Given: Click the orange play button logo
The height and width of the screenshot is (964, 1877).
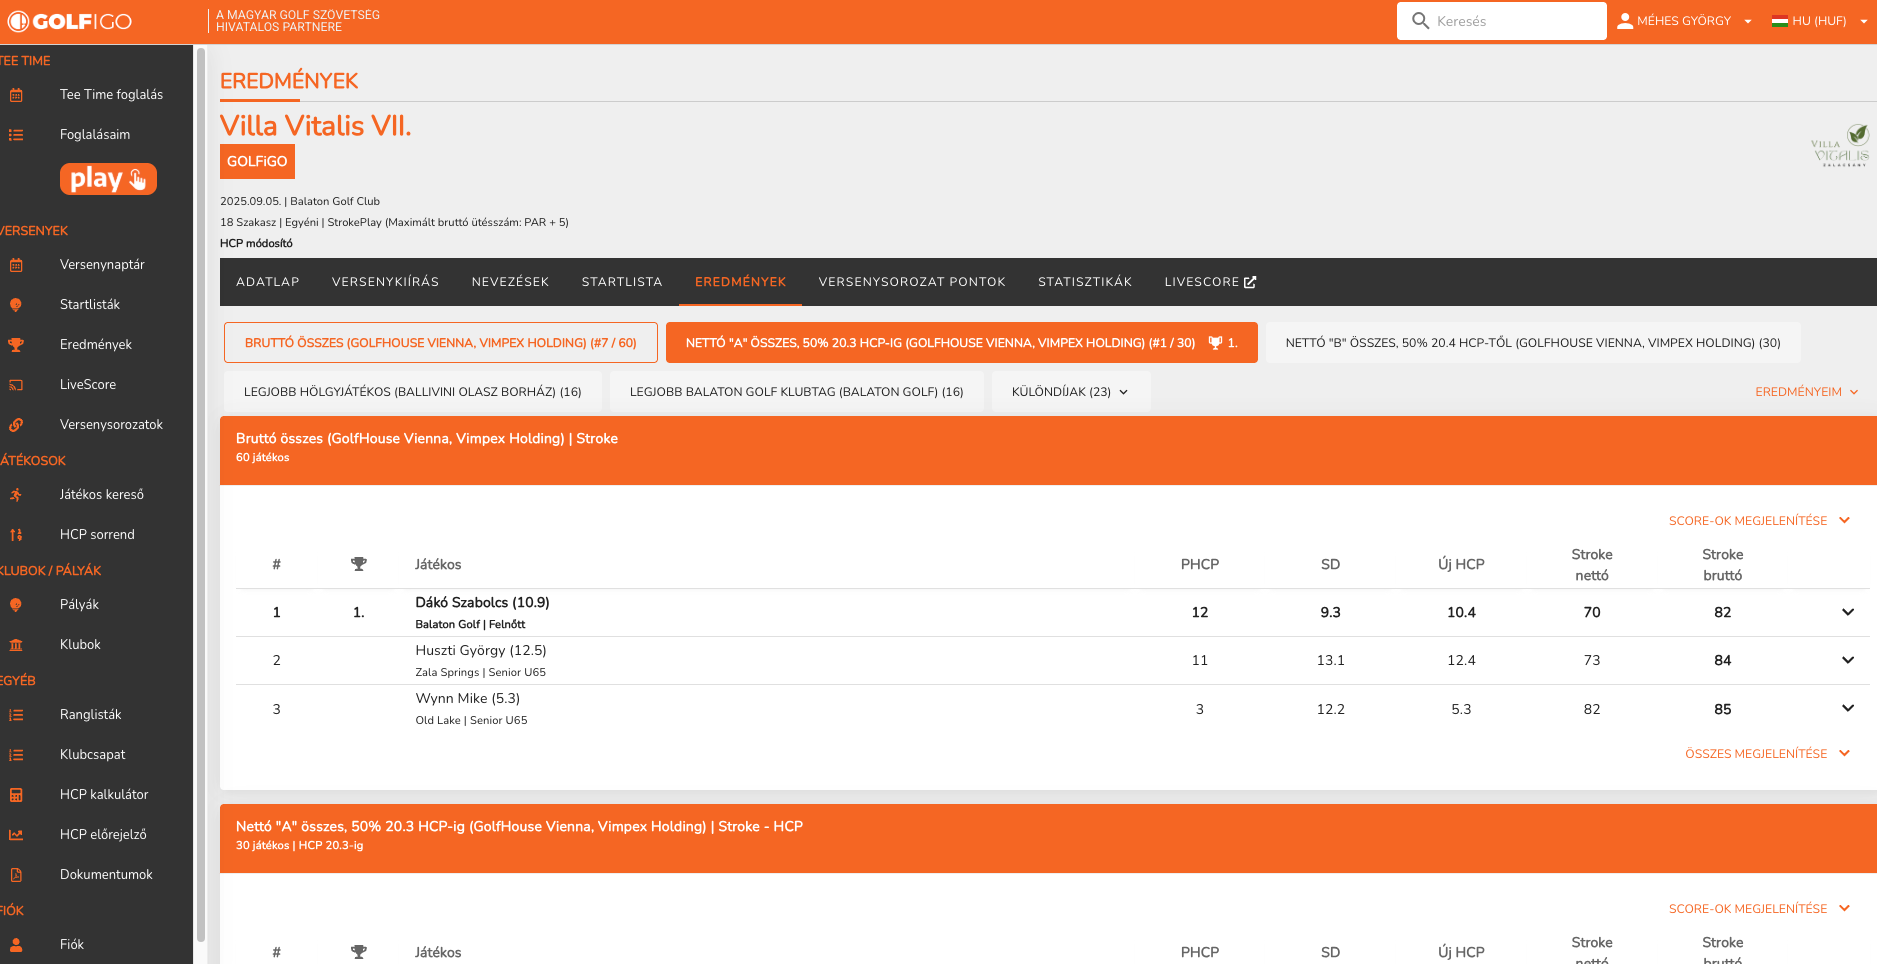Looking at the screenshot, I should [x=108, y=179].
